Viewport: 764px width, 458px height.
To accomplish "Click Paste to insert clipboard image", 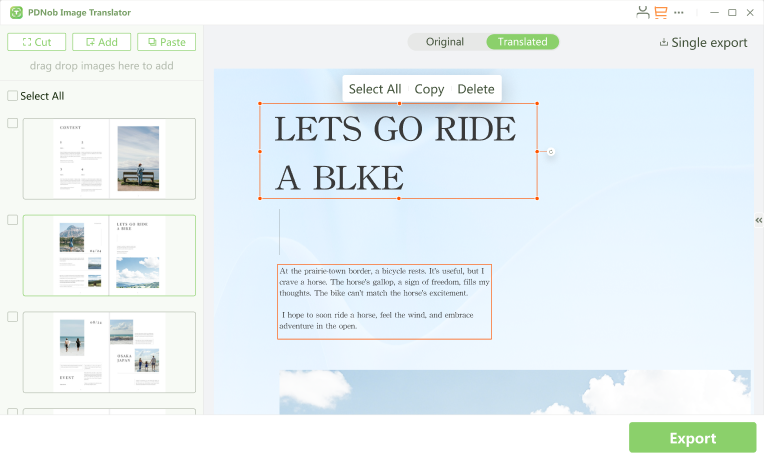I will coord(166,42).
